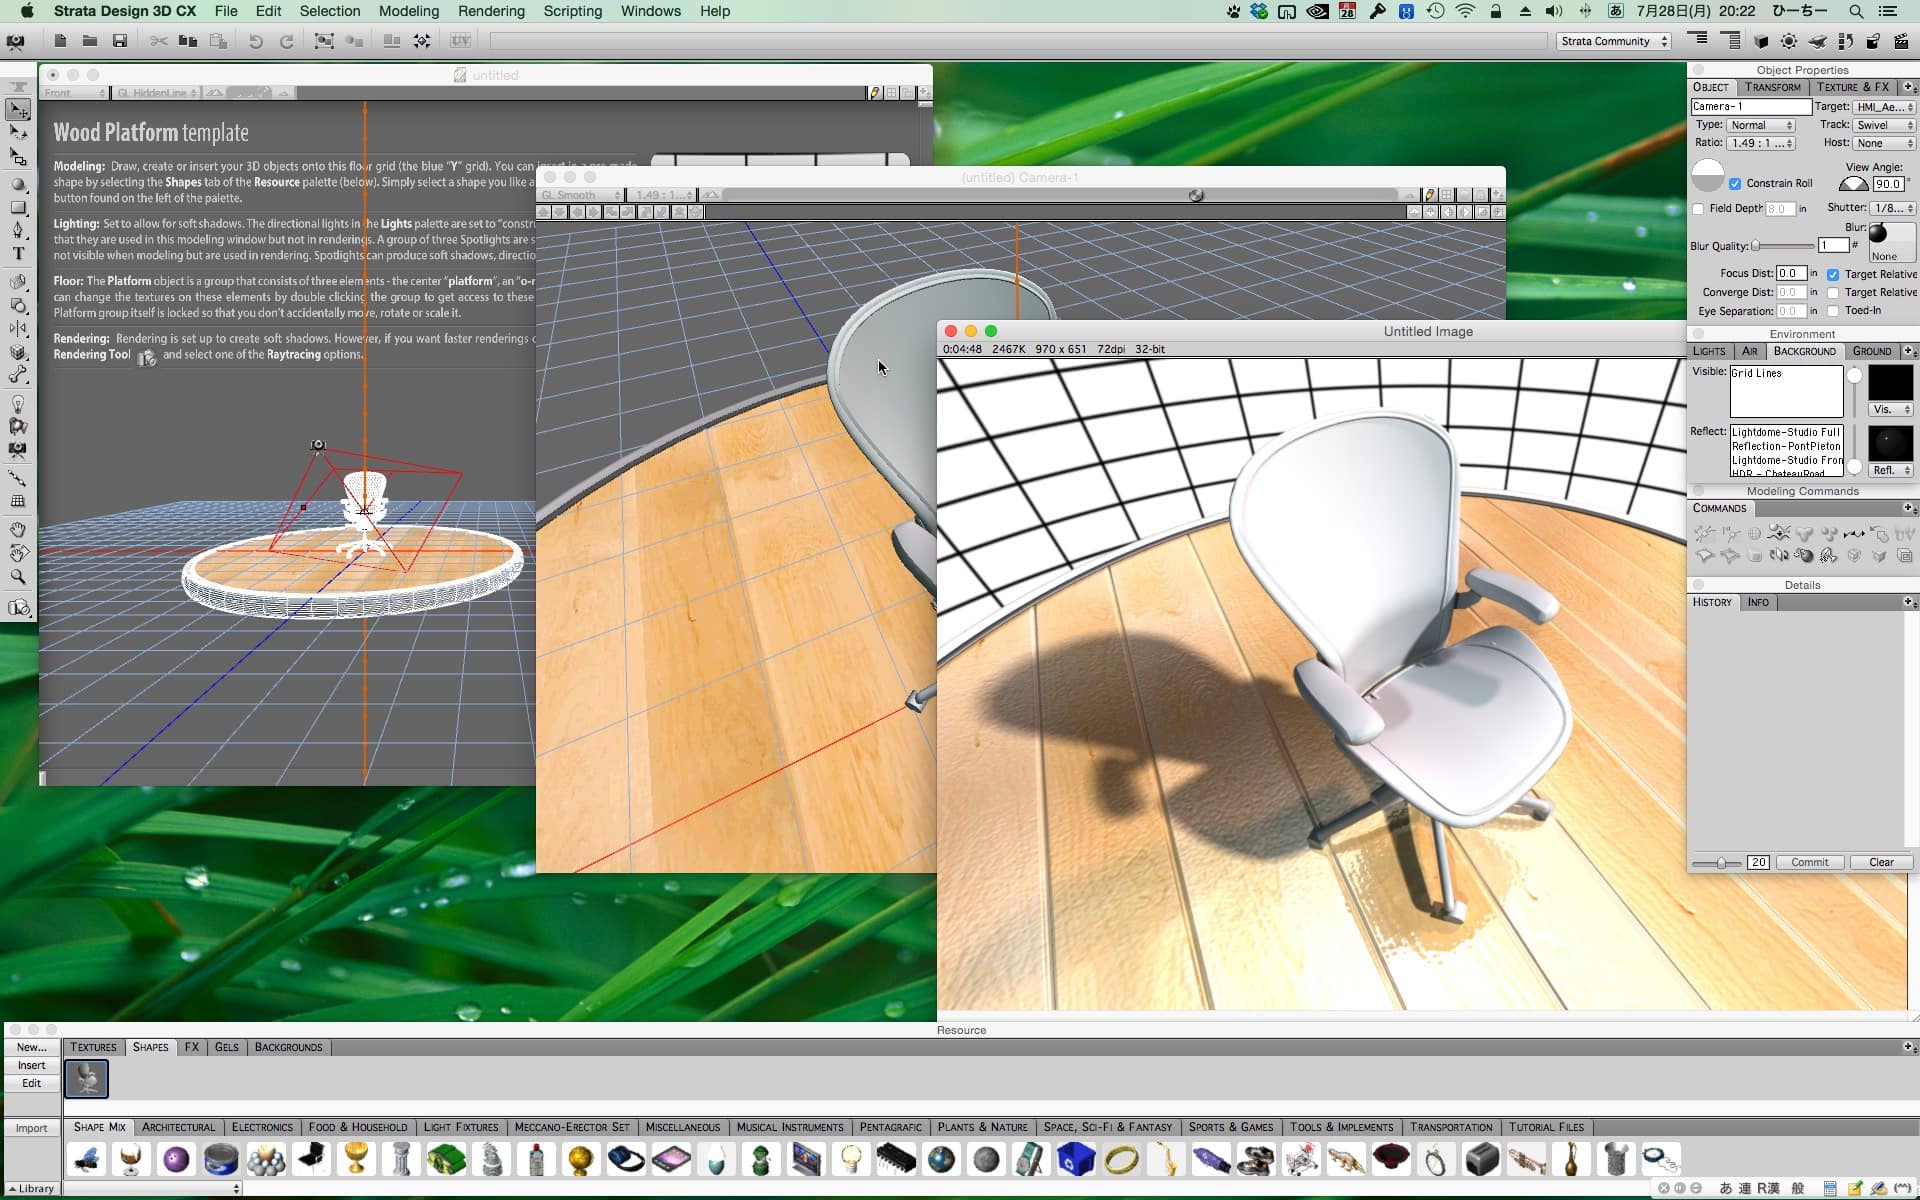This screenshot has height=1200, width=1920.
Task: Click the Blur Quality slider
Action: 1783,246
